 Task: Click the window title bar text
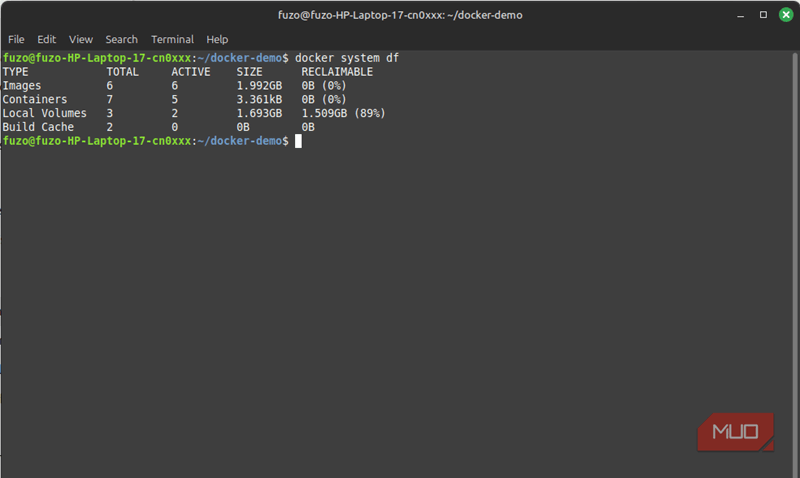[399, 15]
